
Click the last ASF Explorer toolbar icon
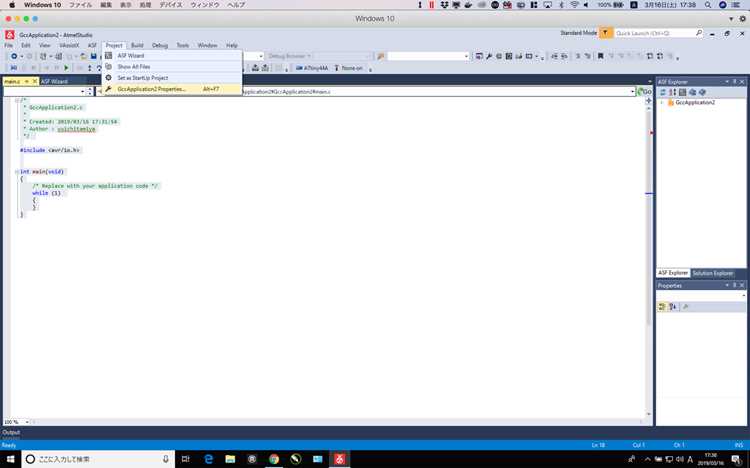(702, 92)
